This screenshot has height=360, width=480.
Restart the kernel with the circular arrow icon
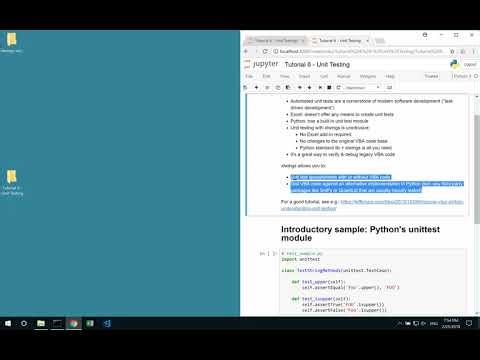pos(338,87)
